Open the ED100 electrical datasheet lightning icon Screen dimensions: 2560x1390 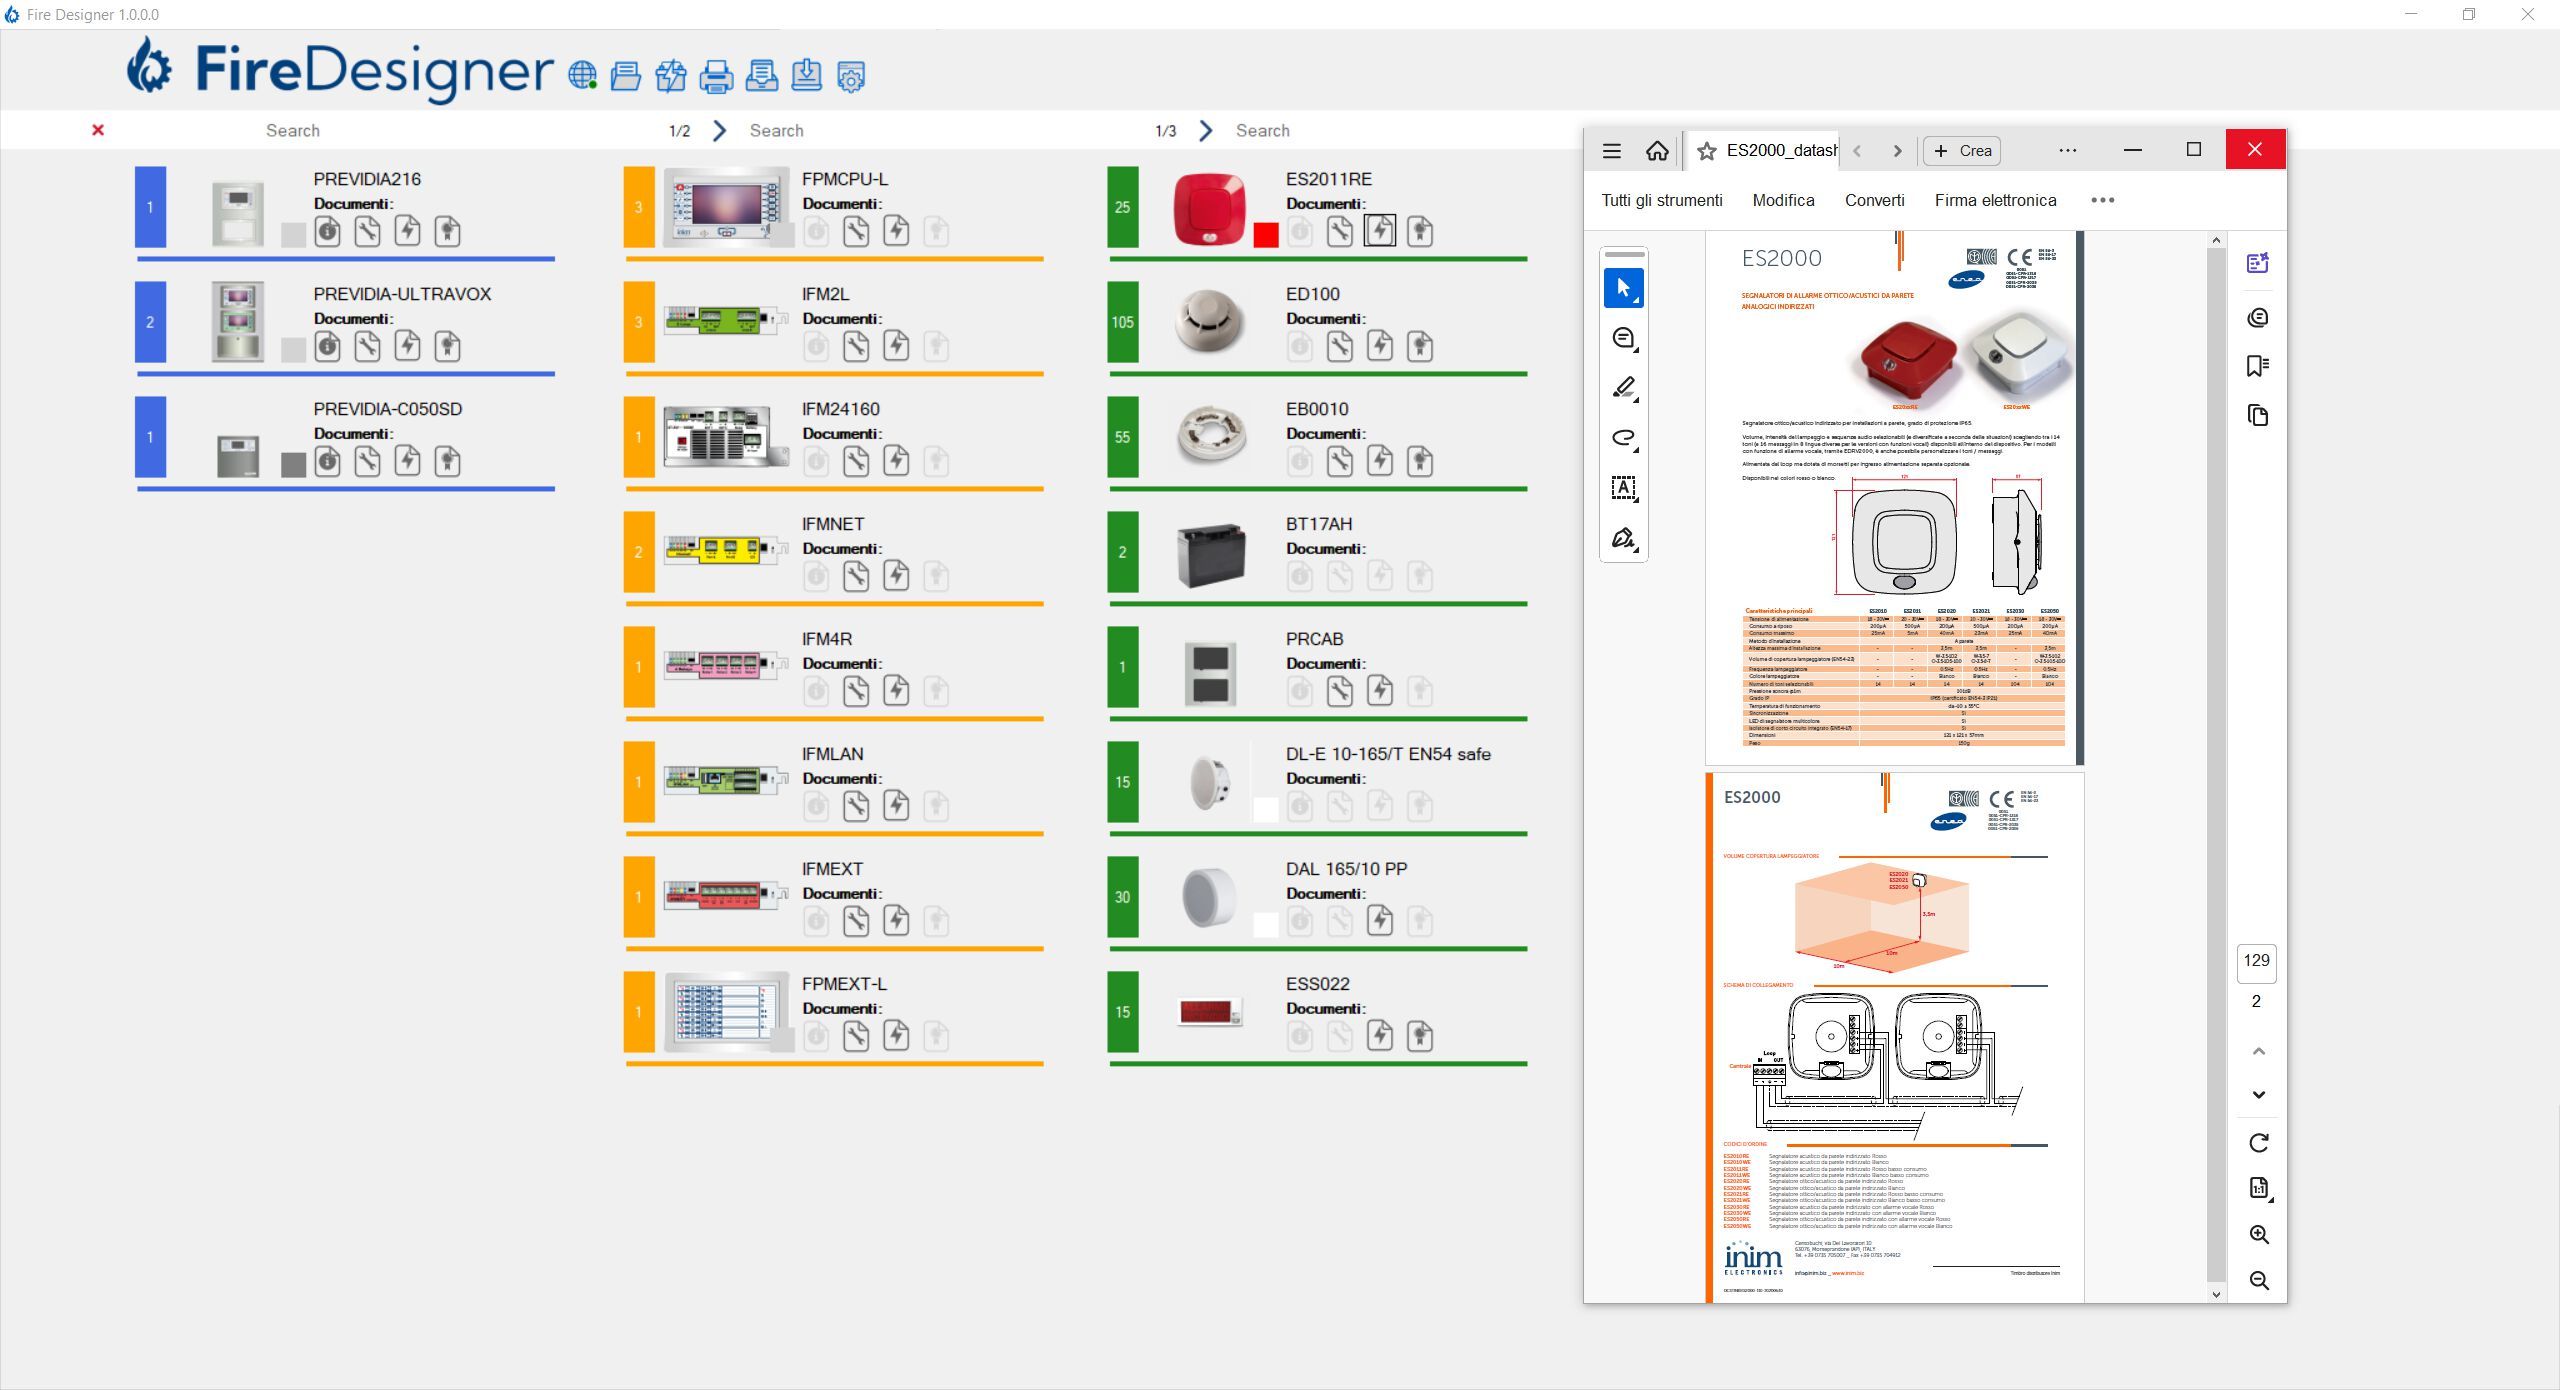[1382, 346]
